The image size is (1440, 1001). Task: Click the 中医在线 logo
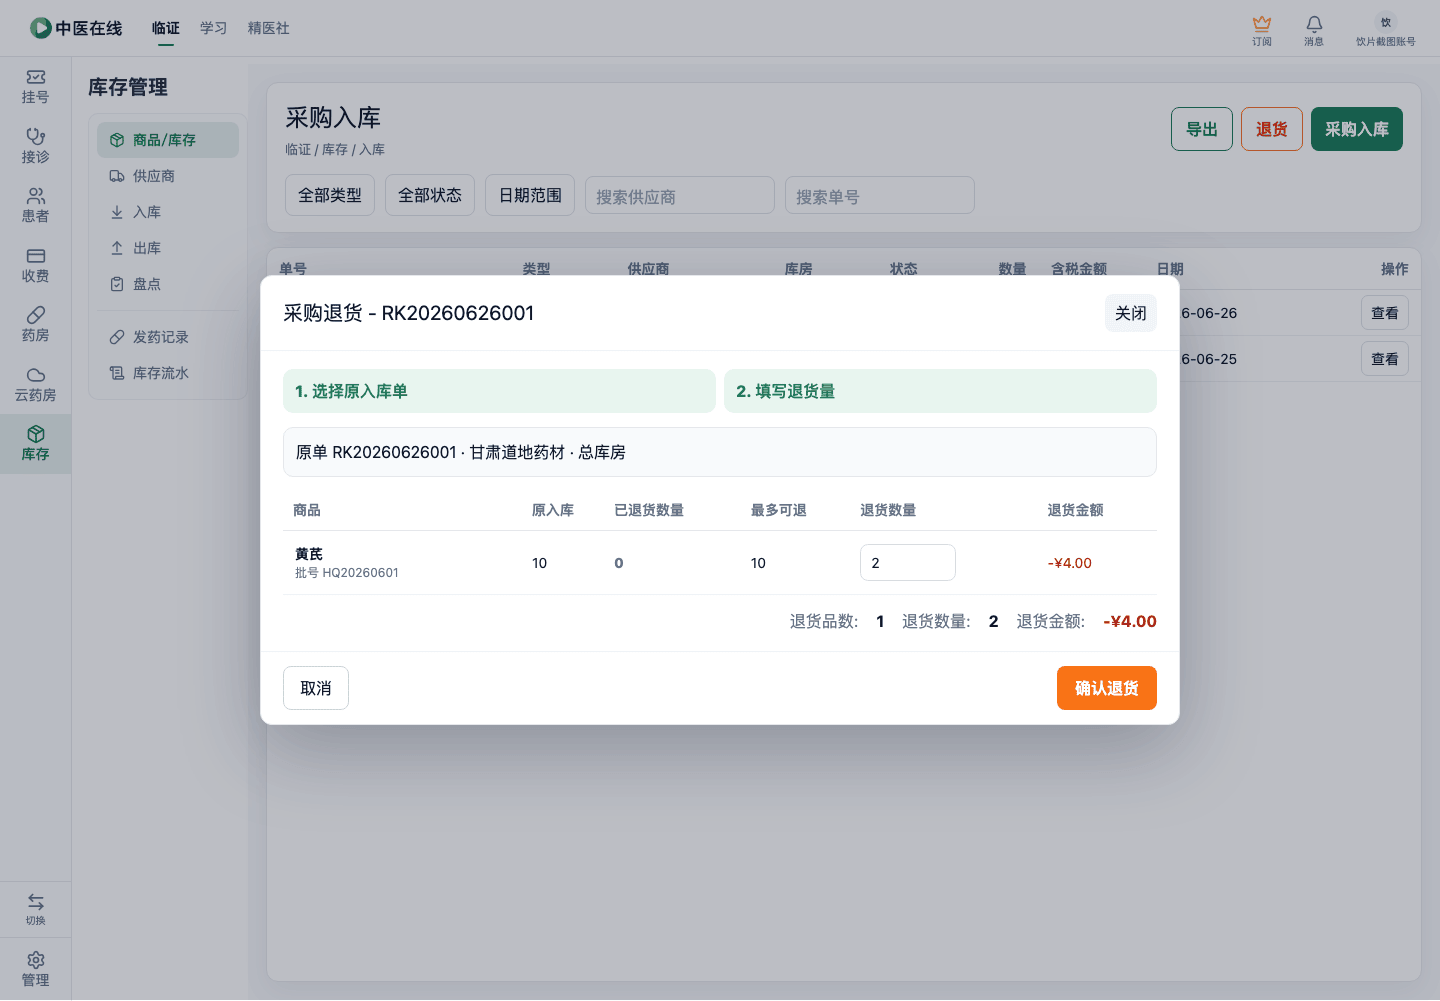coord(76,28)
